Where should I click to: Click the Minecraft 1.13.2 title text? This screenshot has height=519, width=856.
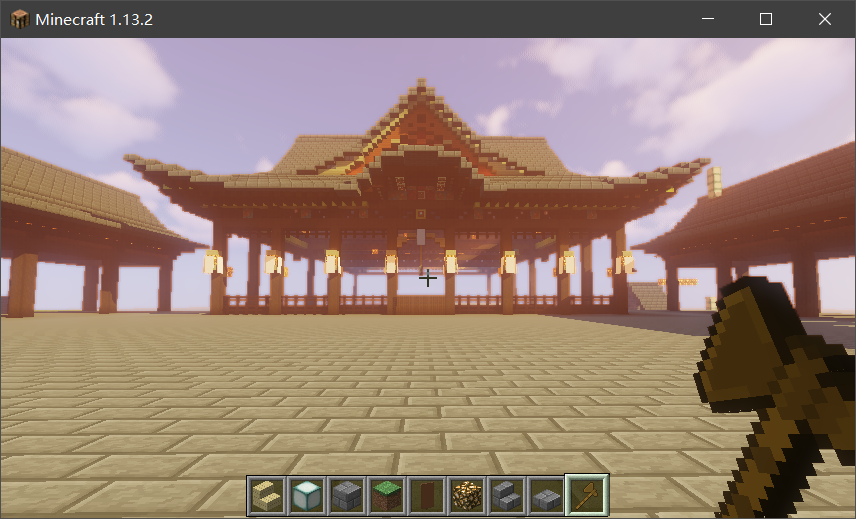(94, 19)
